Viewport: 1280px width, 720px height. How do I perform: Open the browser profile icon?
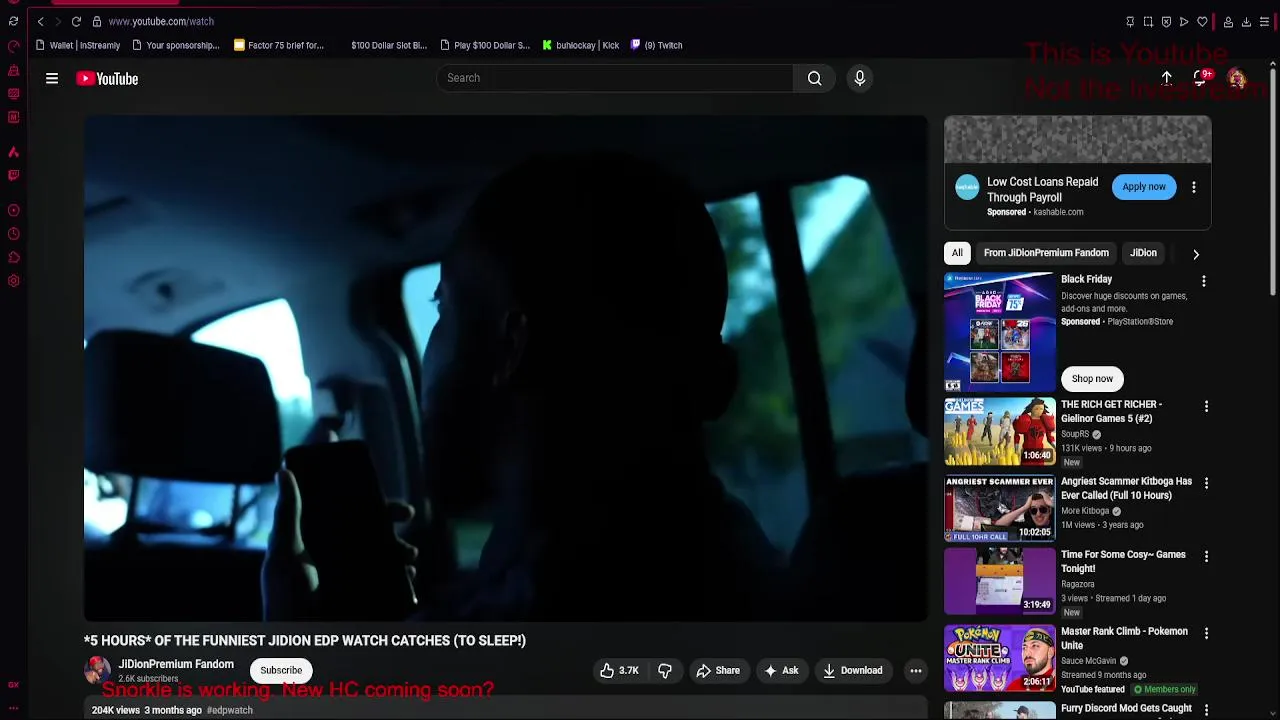(x=1228, y=21)
